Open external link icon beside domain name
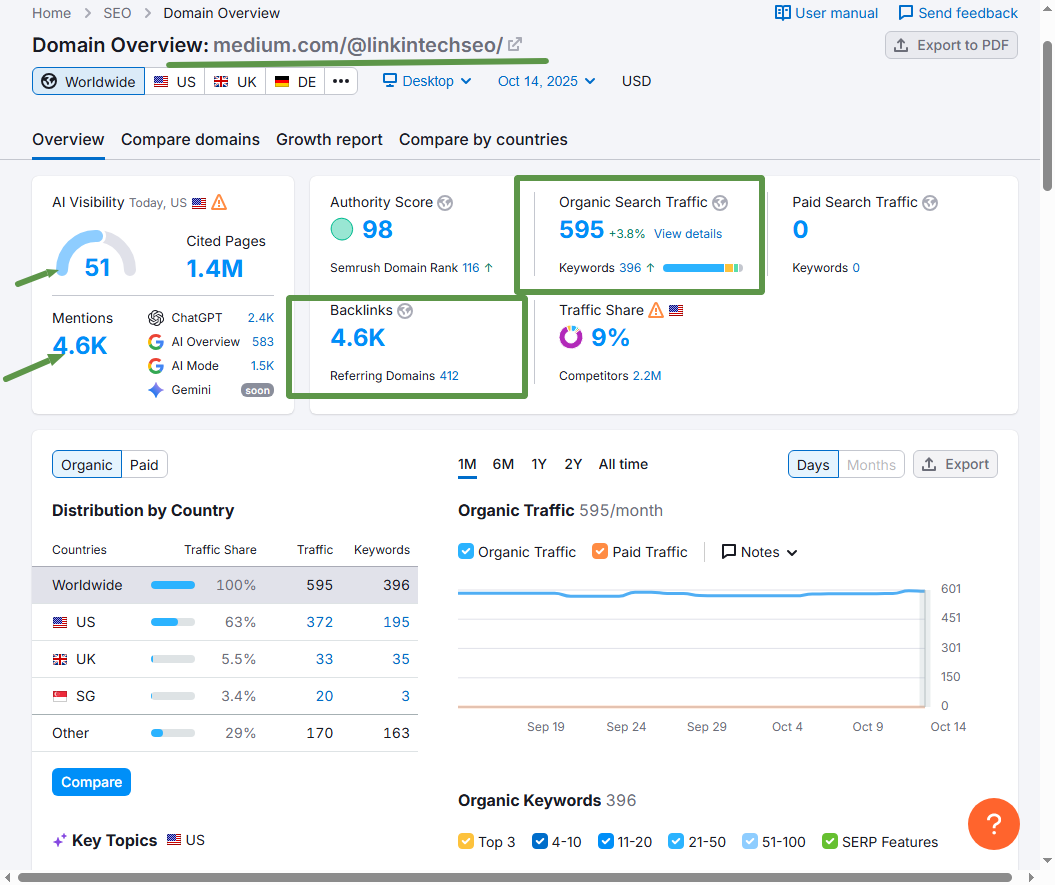This screenshot has width=1055, height=885. (x=515, y=45)
